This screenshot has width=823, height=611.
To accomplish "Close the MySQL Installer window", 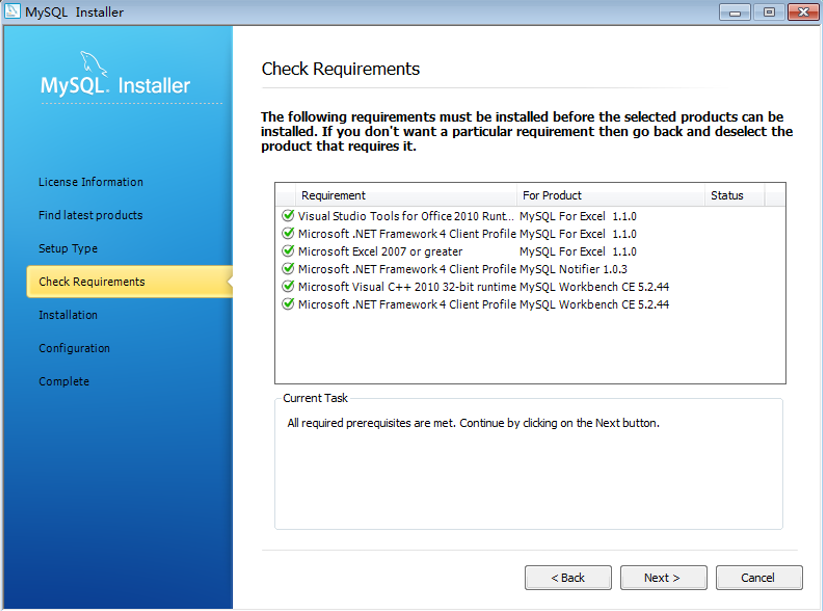I will coord(804,12).
